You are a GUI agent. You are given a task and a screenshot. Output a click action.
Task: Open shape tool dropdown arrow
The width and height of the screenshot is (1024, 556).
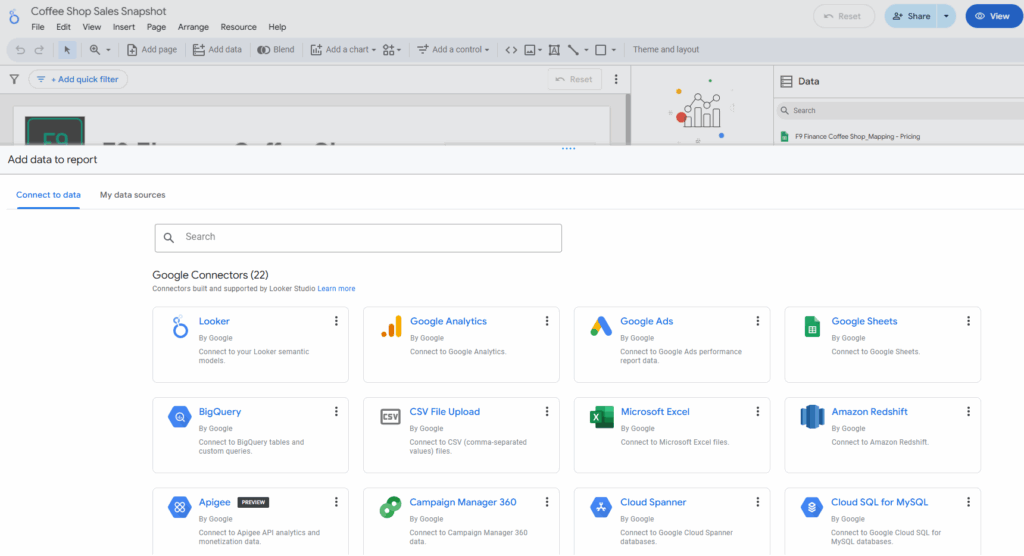point(614,50)
